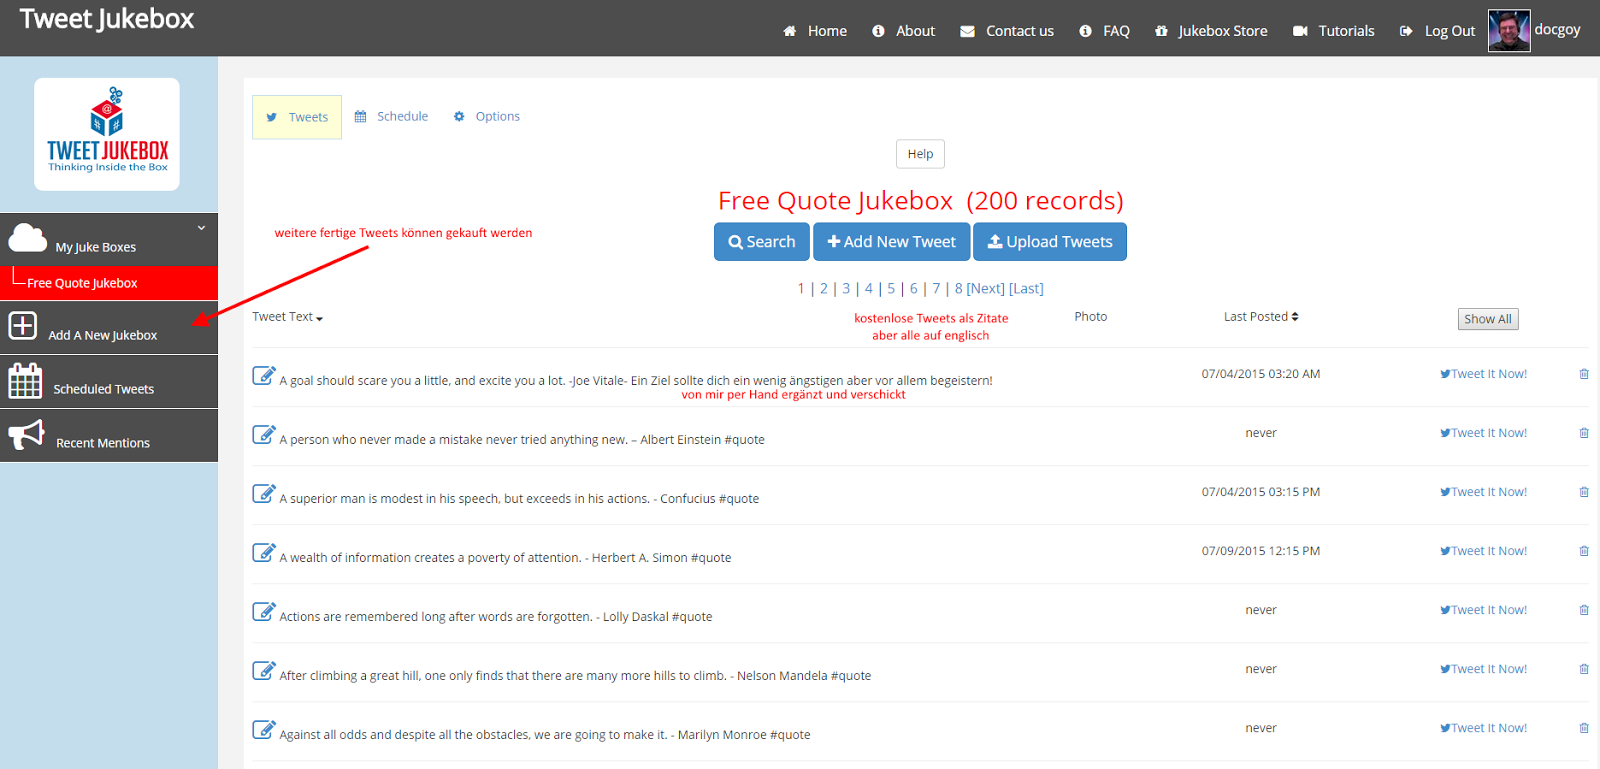
Task: Tweet the Albert Einstein quote now
Action: pos(1483,433)
